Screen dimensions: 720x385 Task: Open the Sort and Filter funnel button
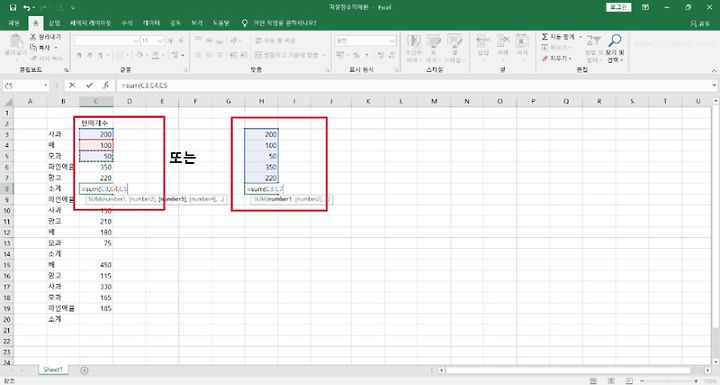pos(593,48)
